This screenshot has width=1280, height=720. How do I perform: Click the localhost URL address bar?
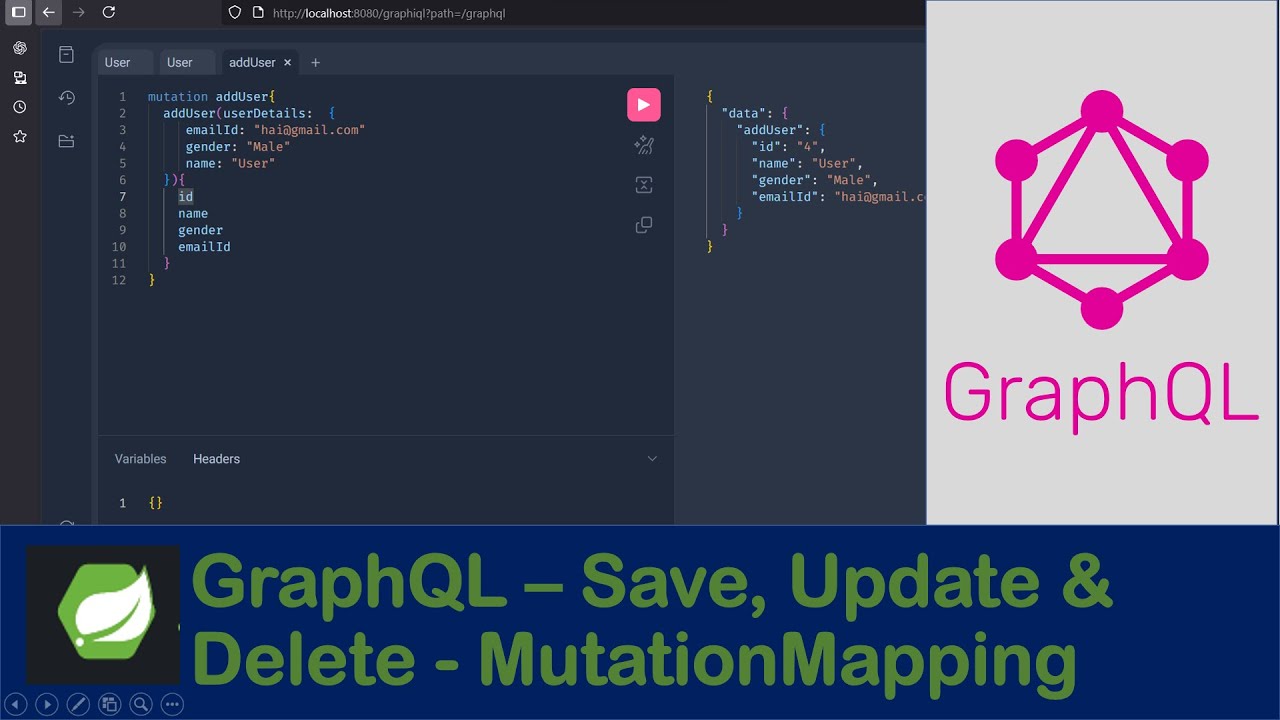[x=389, y=13]
